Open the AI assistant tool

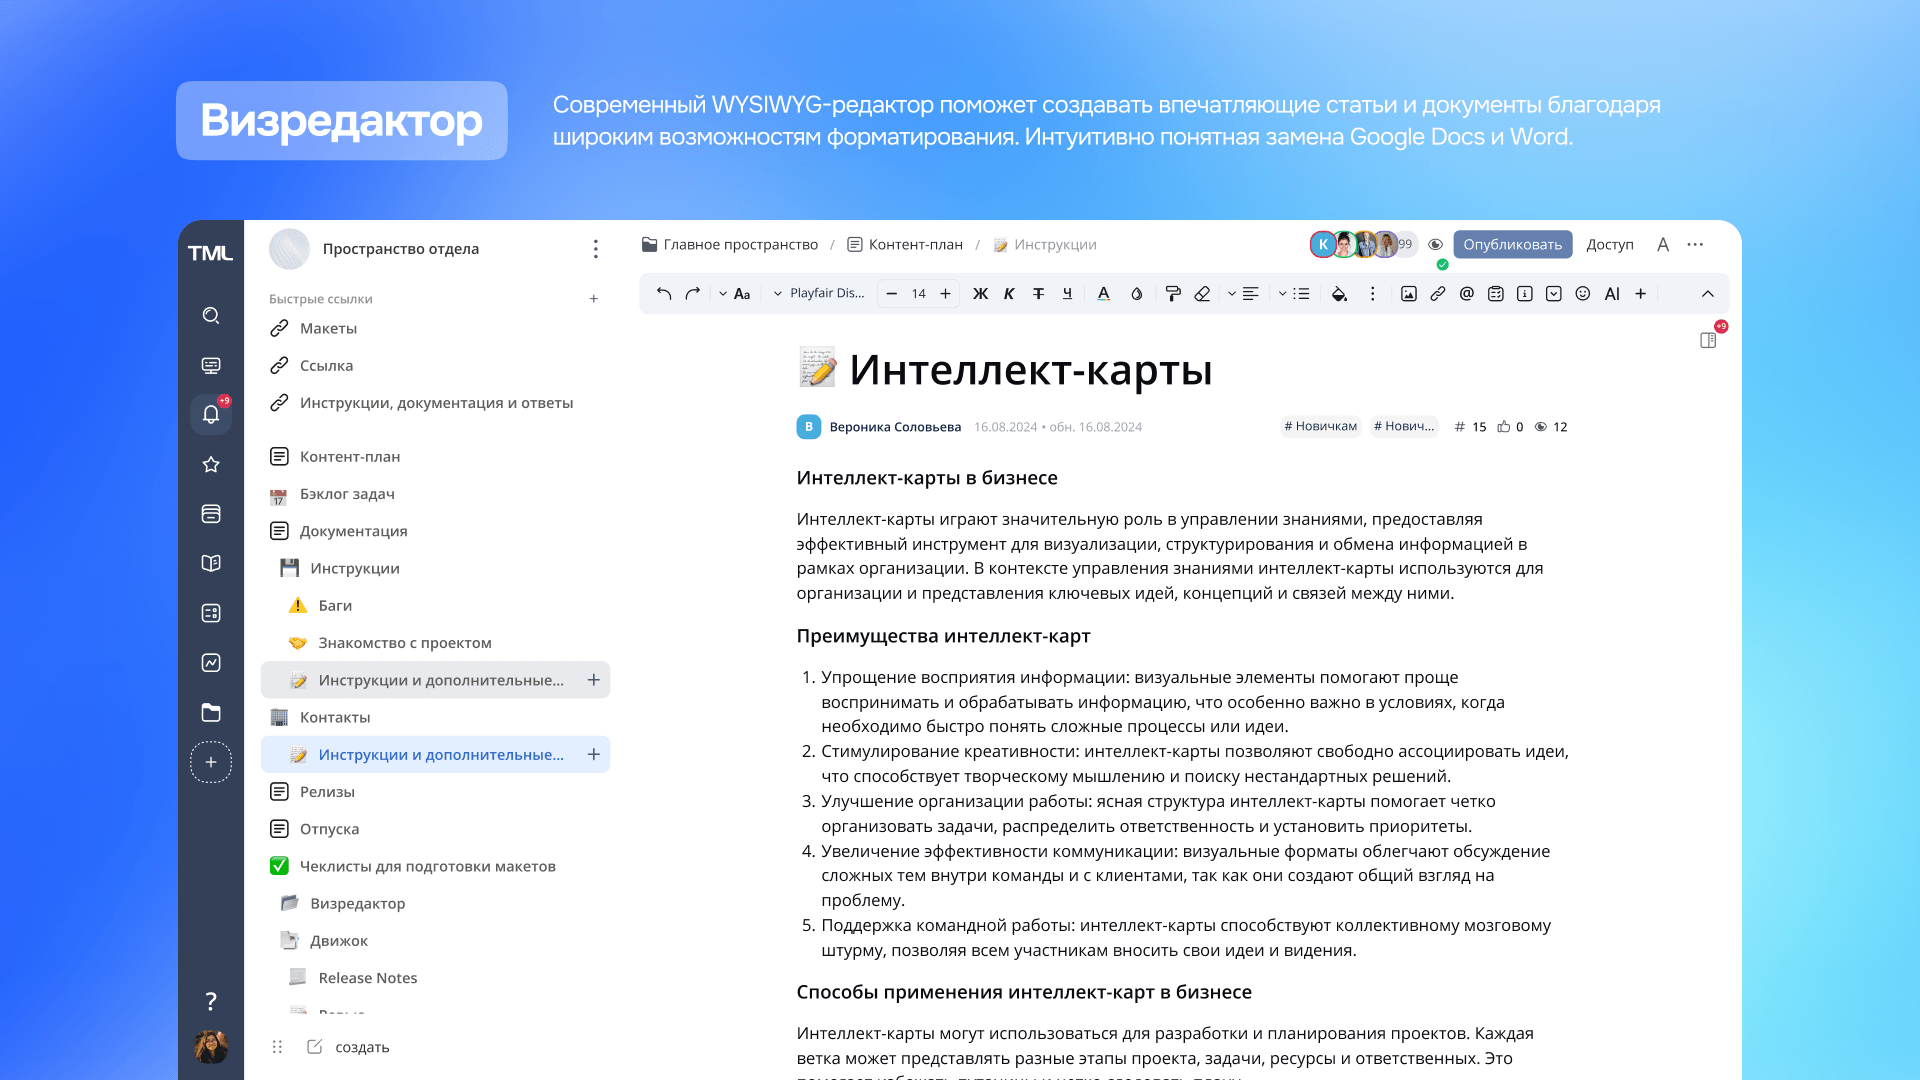pos(1611,294)
